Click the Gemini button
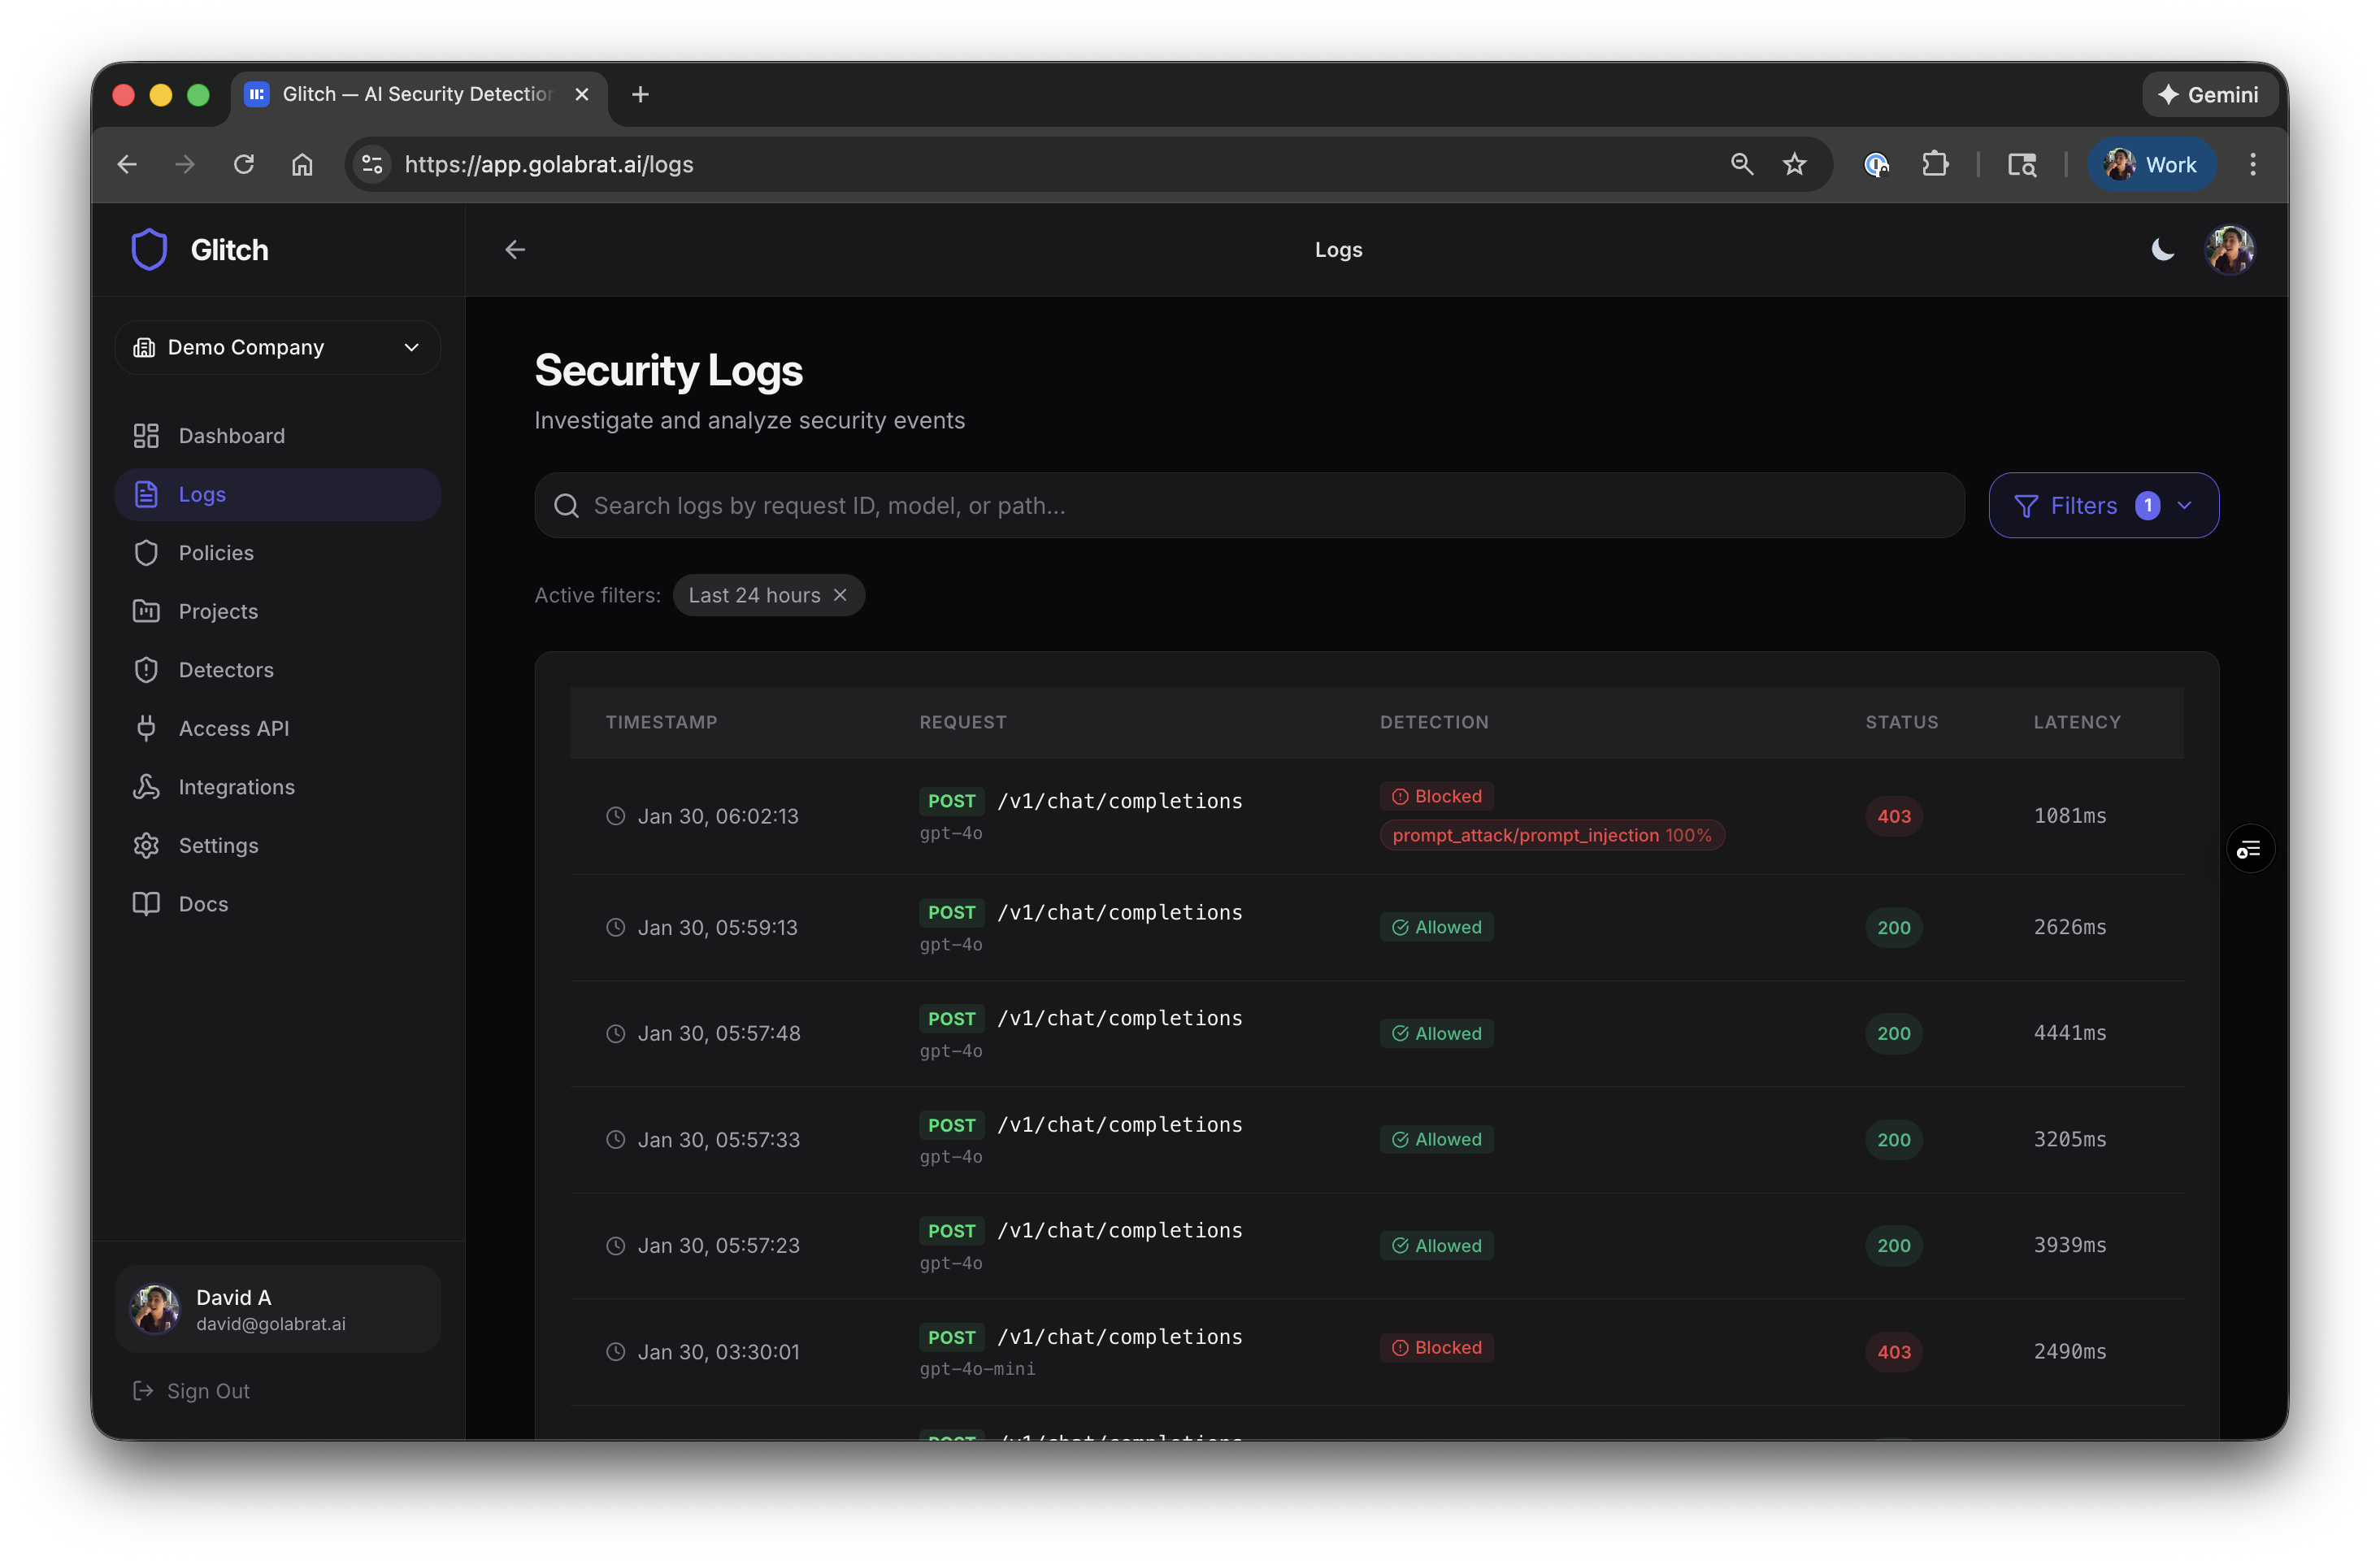This screenshot has height=1561, width=2380. [x=2209, y=94]
